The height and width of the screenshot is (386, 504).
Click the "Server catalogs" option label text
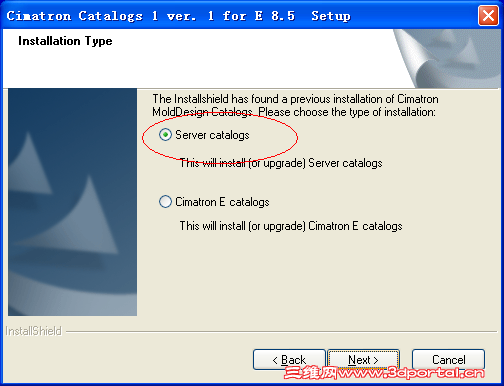point(212,135)
